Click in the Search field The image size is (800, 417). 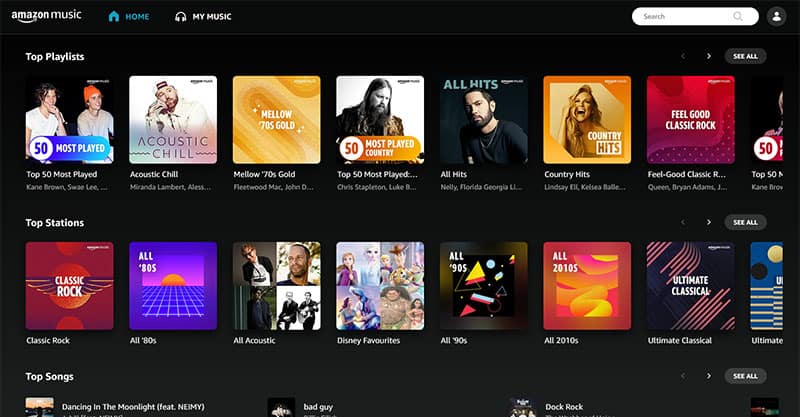point(695,16)
